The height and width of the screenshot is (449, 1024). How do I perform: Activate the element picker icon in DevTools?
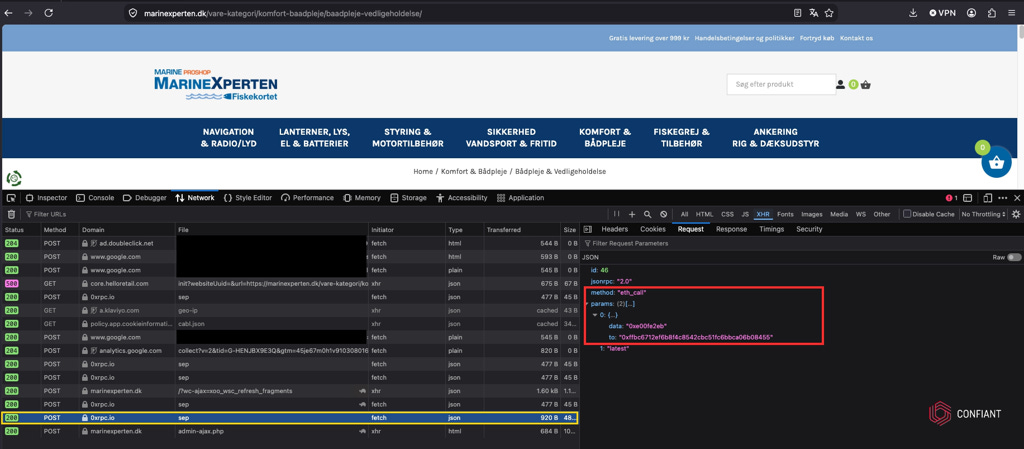[11, 198]
